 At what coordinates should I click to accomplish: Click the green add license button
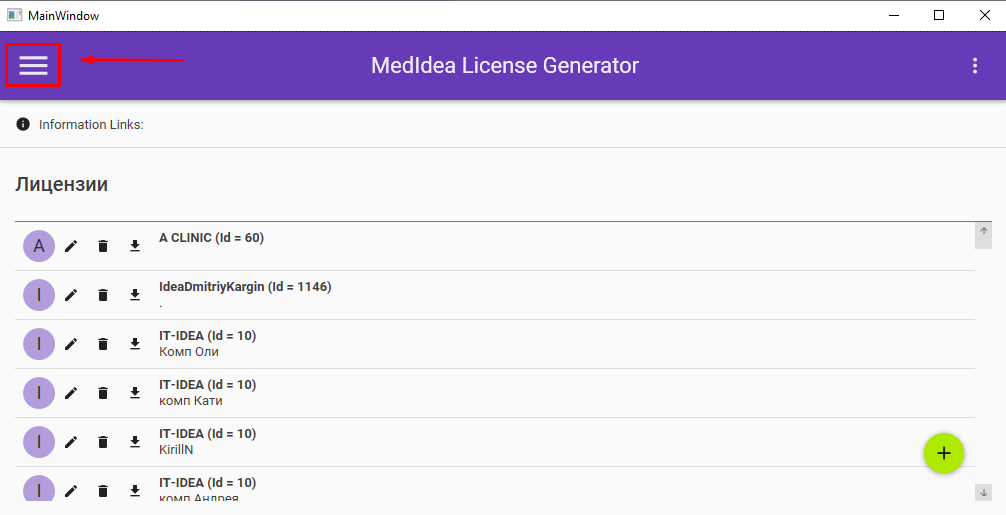pyautogui.click(x=944, y=453)
